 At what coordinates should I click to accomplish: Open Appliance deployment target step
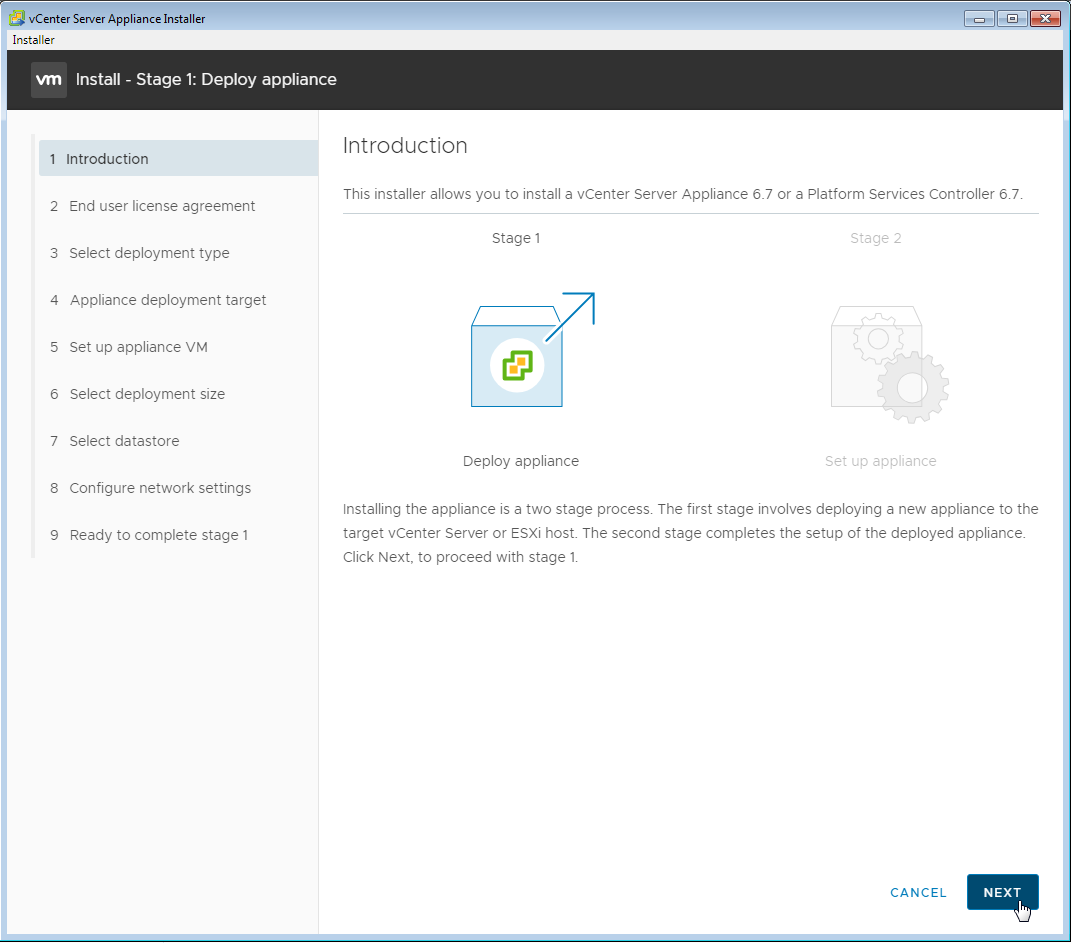point(167,300)
